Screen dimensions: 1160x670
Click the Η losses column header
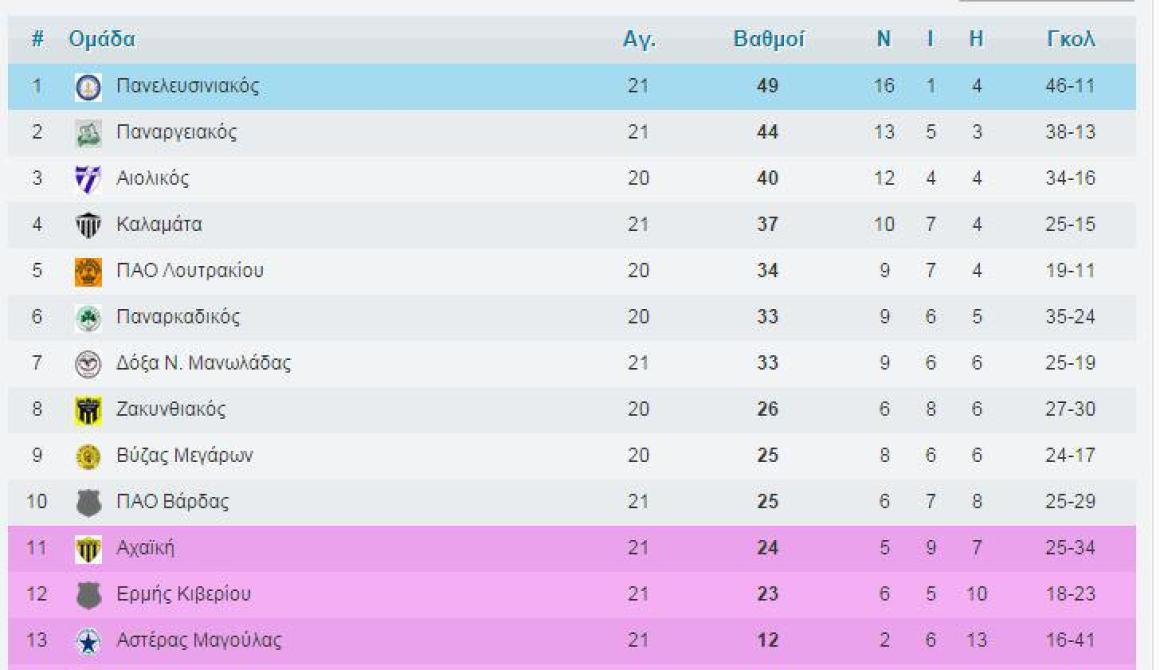coord(977,39)
